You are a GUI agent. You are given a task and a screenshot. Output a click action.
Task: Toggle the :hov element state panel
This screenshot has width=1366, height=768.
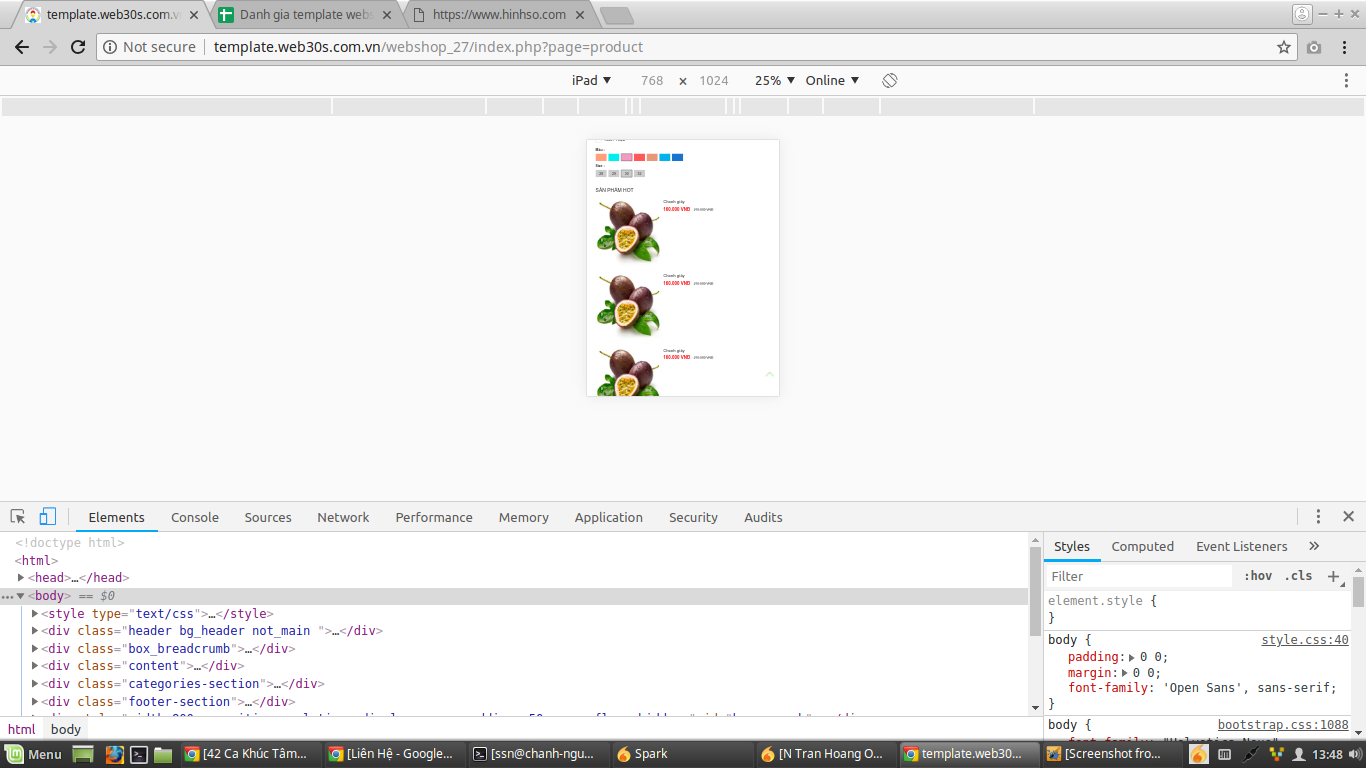click(1258, 576)
